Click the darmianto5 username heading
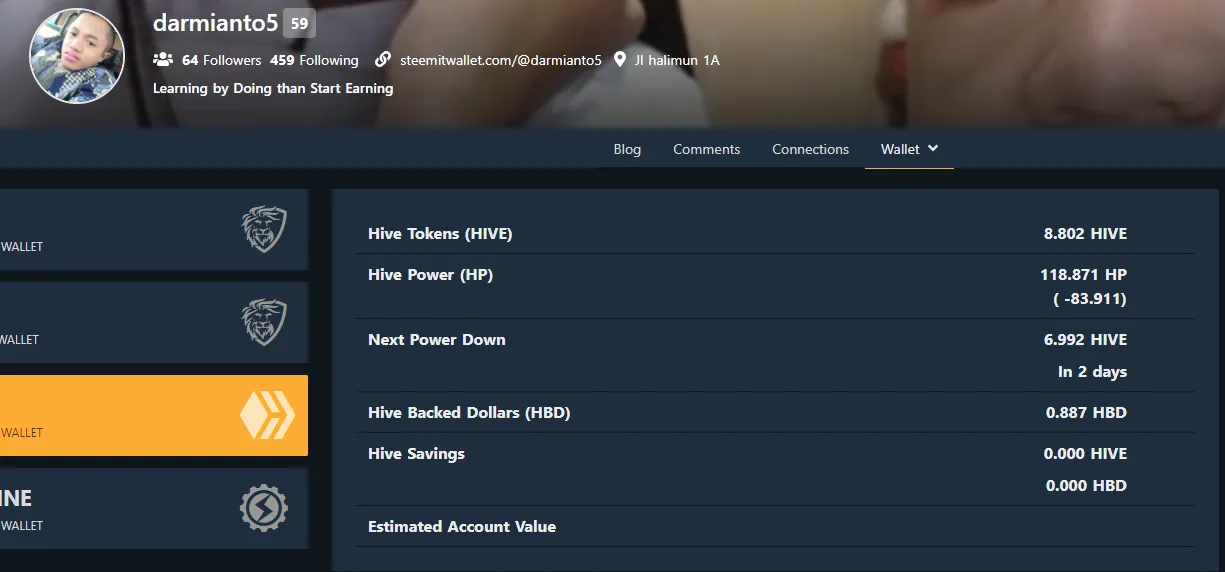The image size is (1225, 572). coord(215,23)
